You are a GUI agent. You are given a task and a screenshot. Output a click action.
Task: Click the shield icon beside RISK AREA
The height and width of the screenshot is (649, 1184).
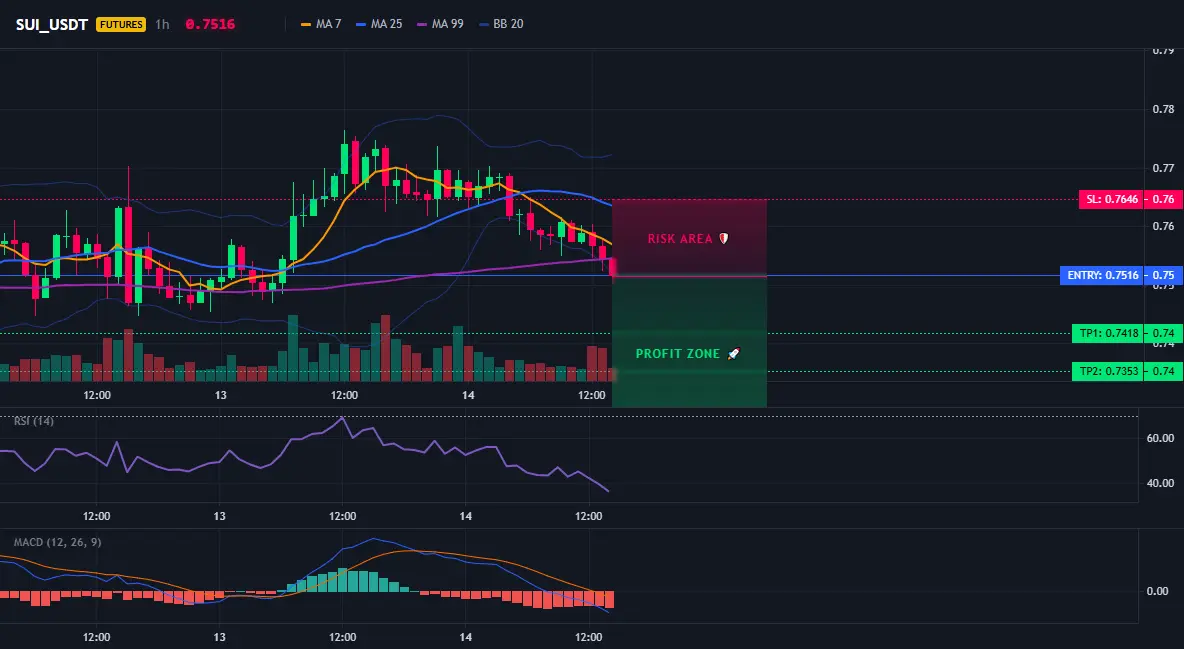pyautogui.click(x=723, y=239)
